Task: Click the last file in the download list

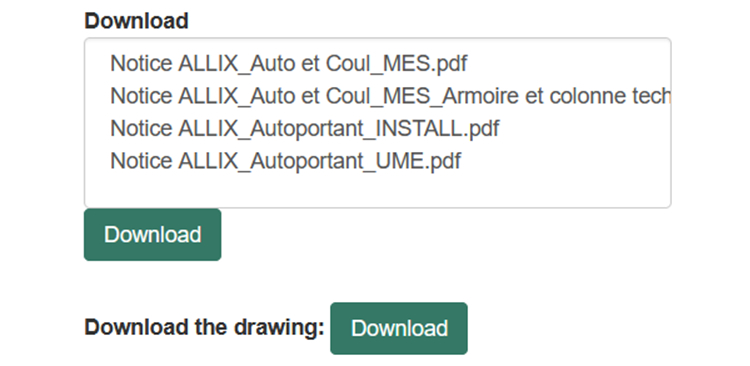Action: tap(378, 161)
